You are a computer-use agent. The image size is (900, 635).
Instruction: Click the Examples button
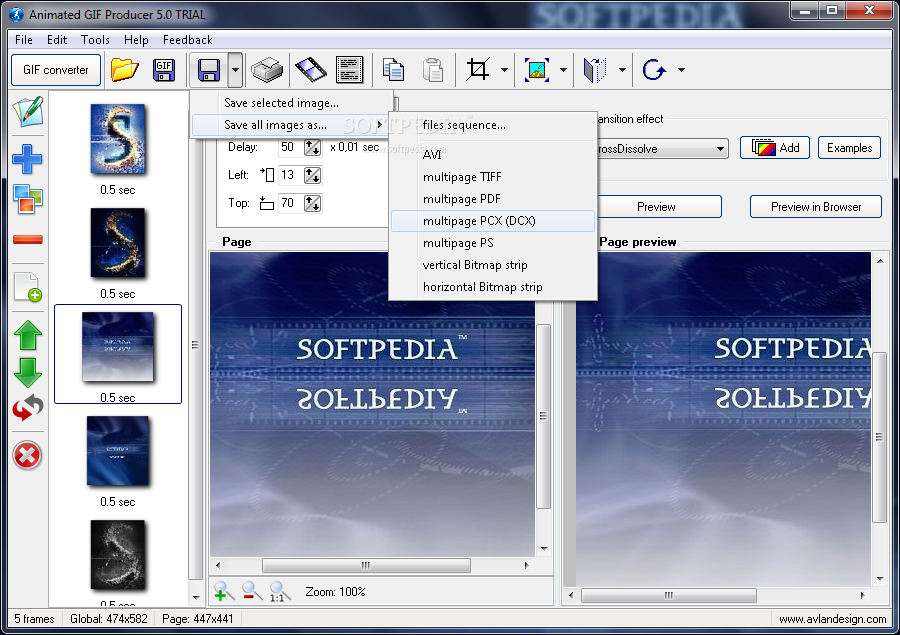pos(849,148)
